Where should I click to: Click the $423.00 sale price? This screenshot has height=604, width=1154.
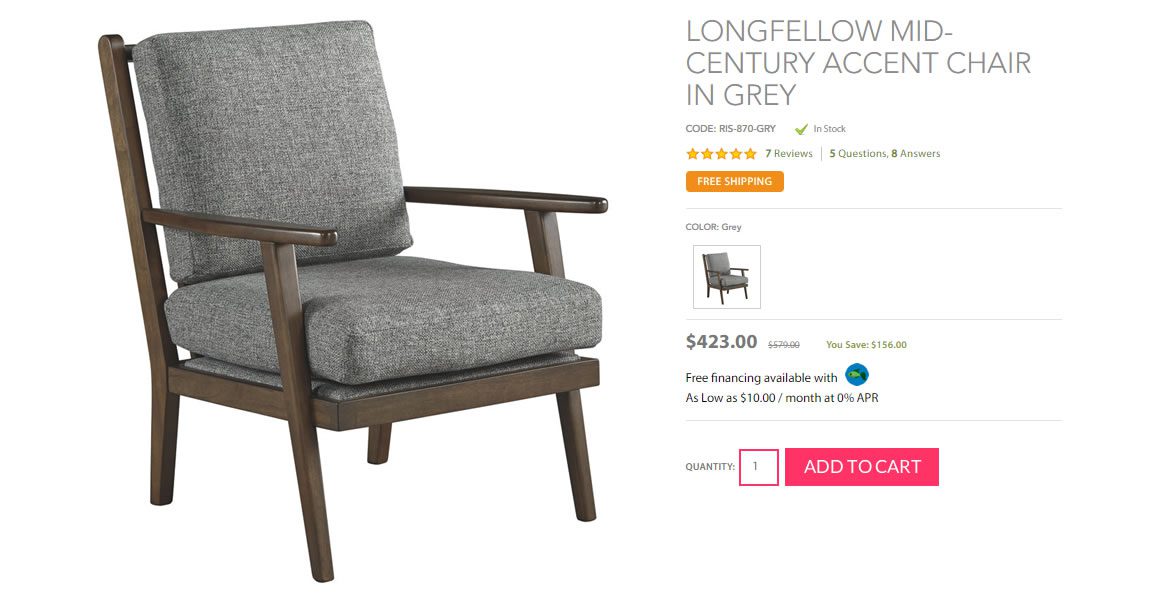point(721,341)
